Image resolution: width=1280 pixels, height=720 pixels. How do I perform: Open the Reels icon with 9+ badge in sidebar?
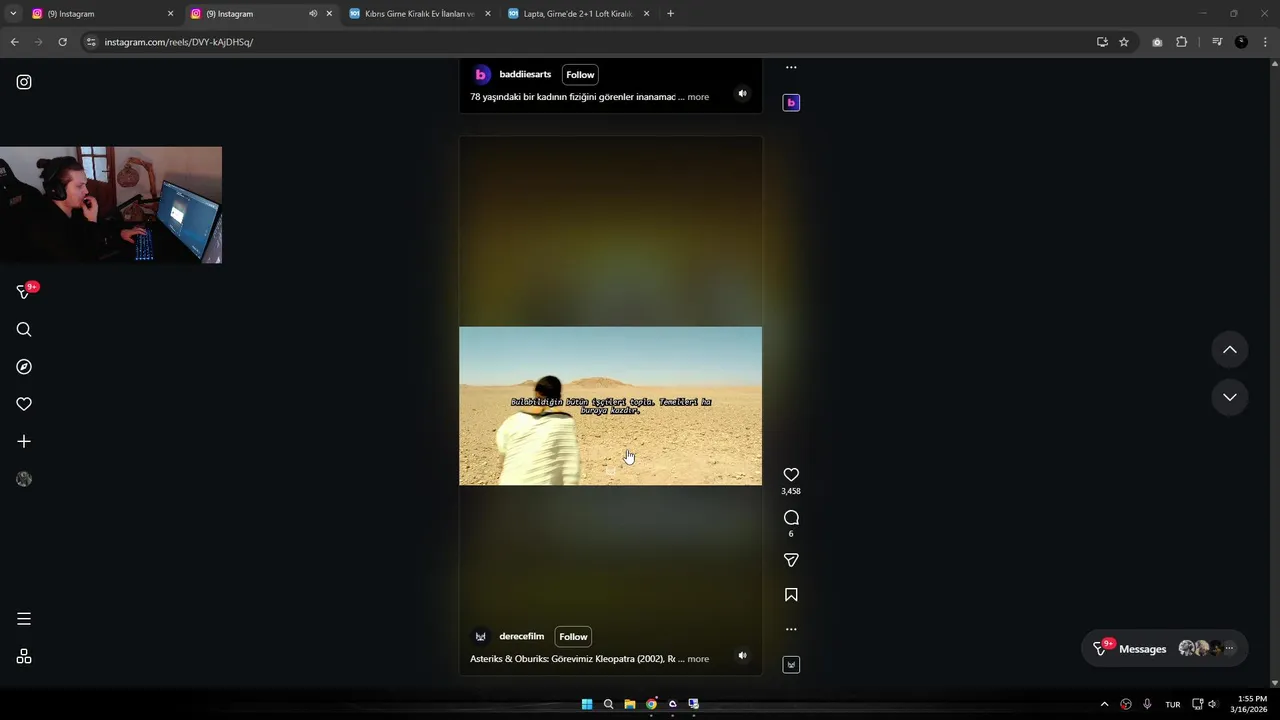pos(24,291)
